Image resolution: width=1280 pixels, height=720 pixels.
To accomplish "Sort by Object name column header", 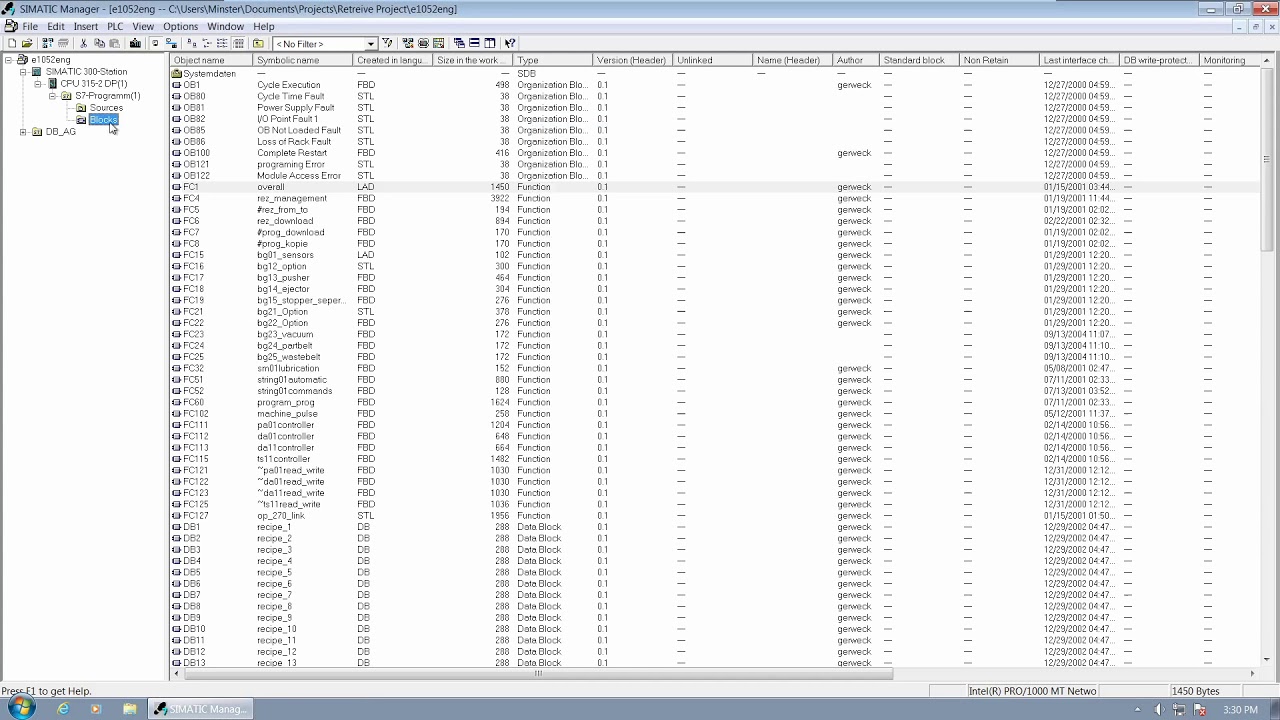I will [211, 60].
